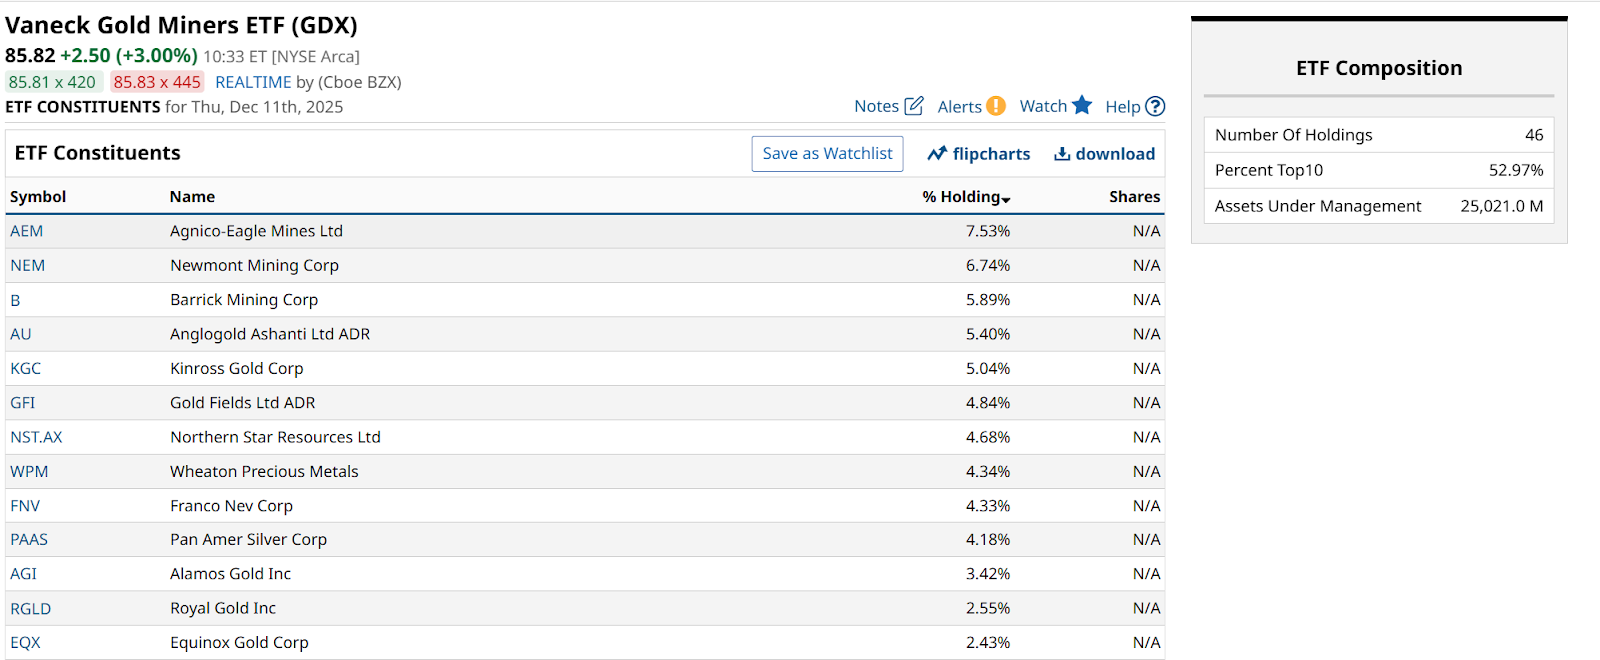Click the Help question mark icon
Image resolution: width=1600 pixels, height=660 pixels.
[x=1155, y=106]
